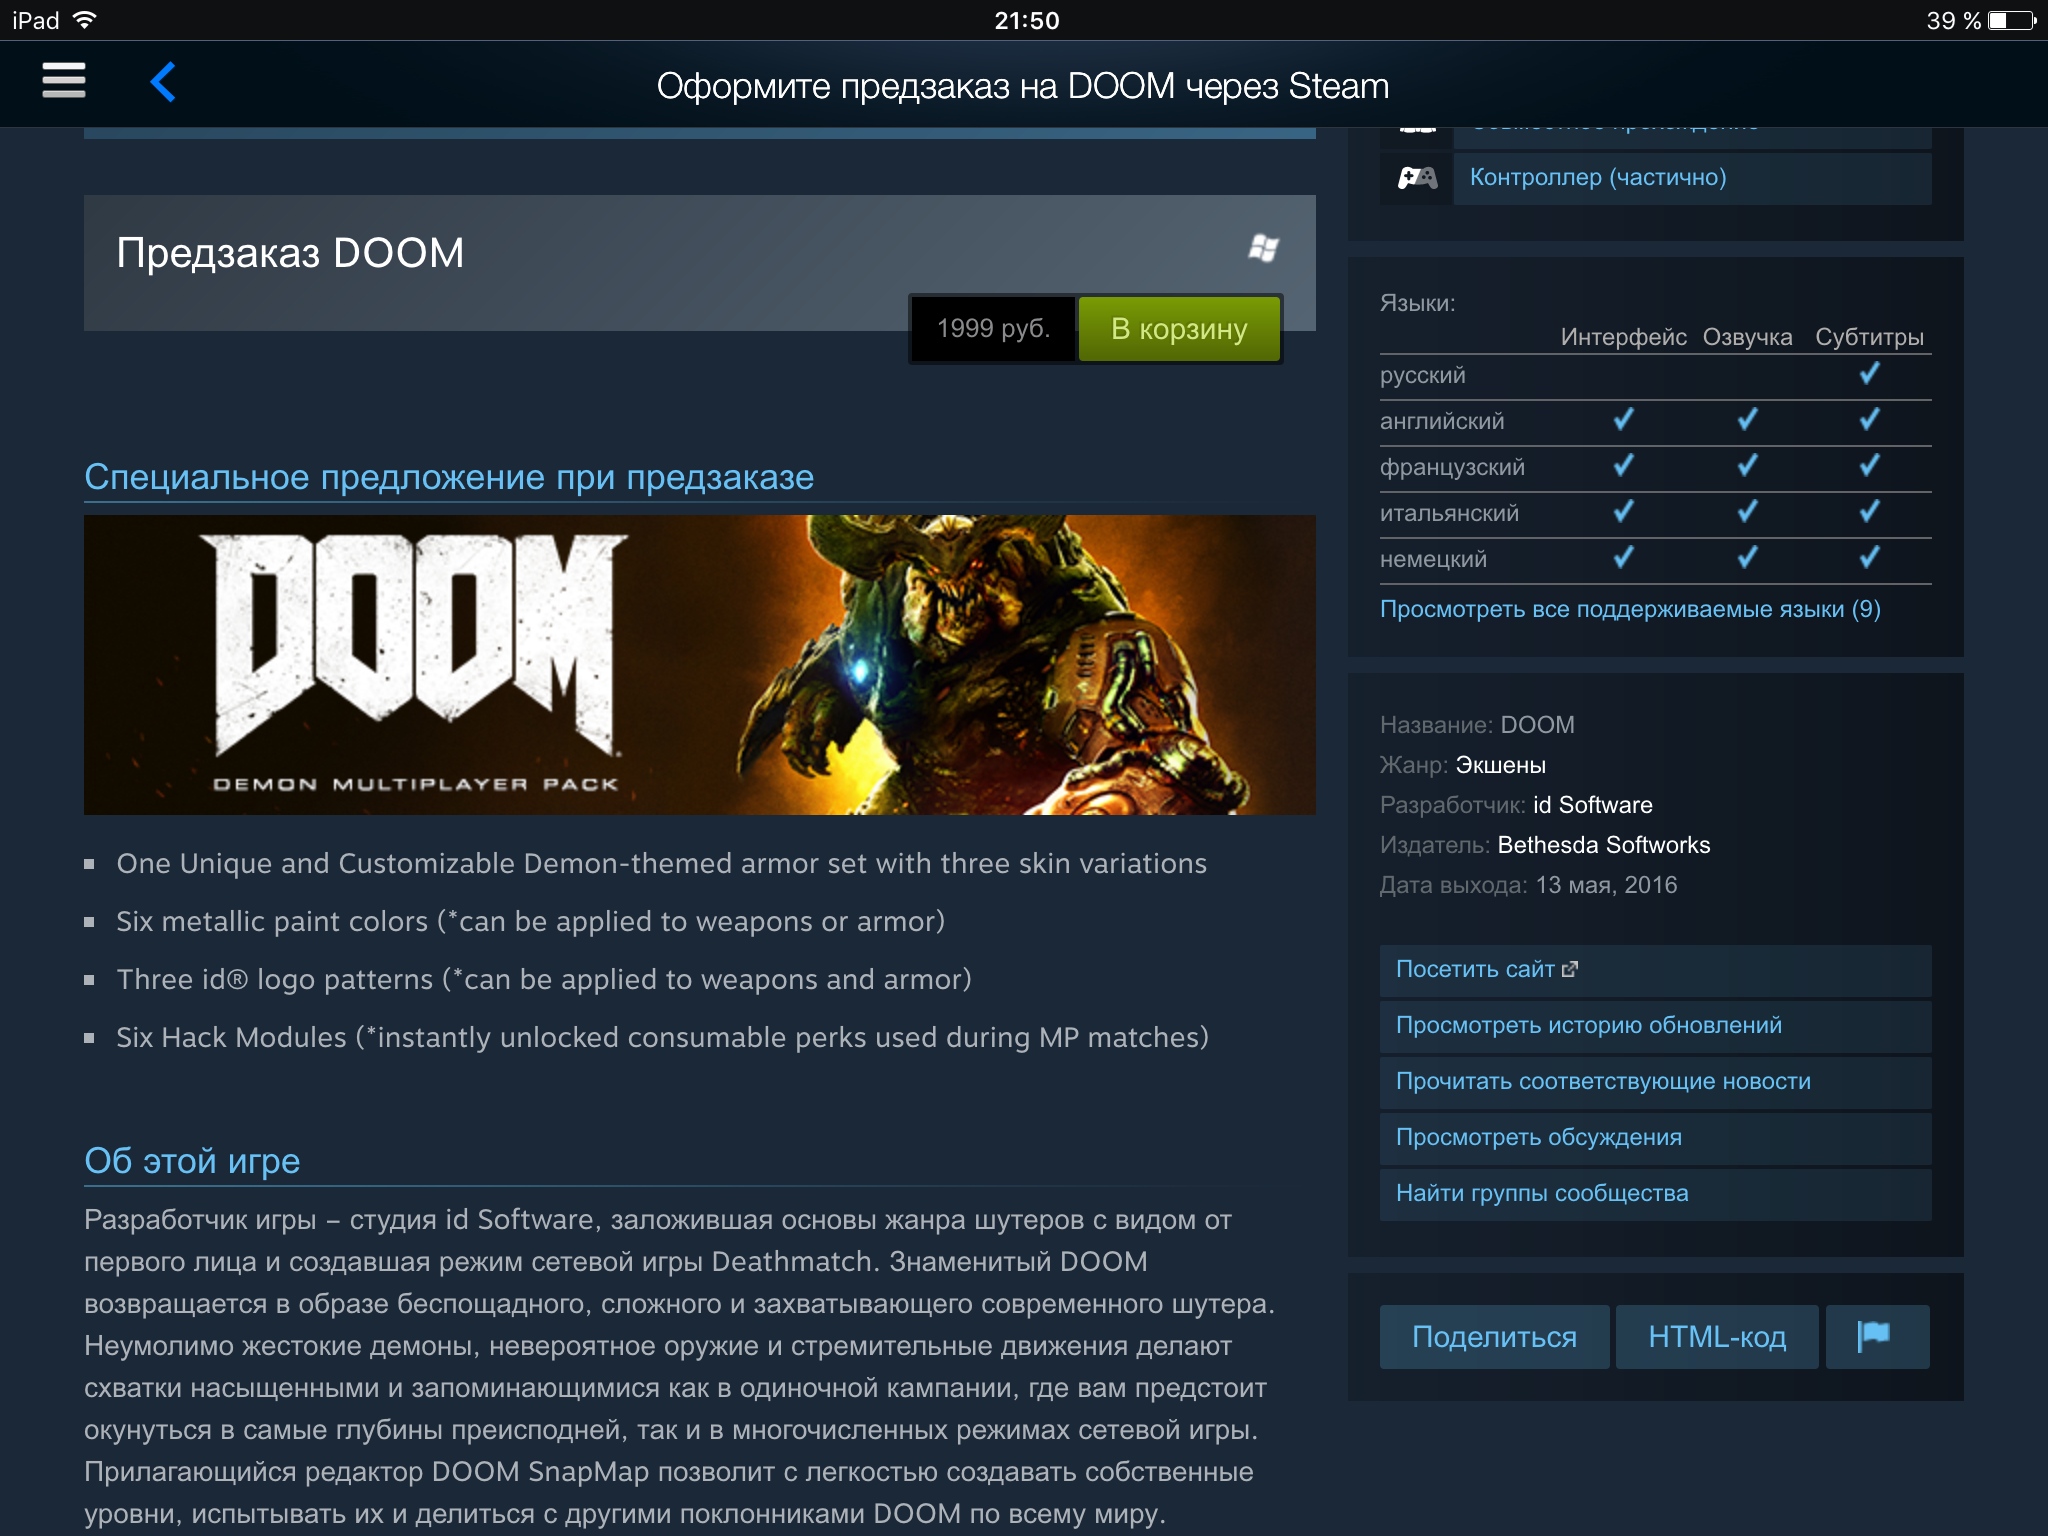2048x1536 pixels.
Task: Click the HTML-код button
Action: pos(1717,1337)
